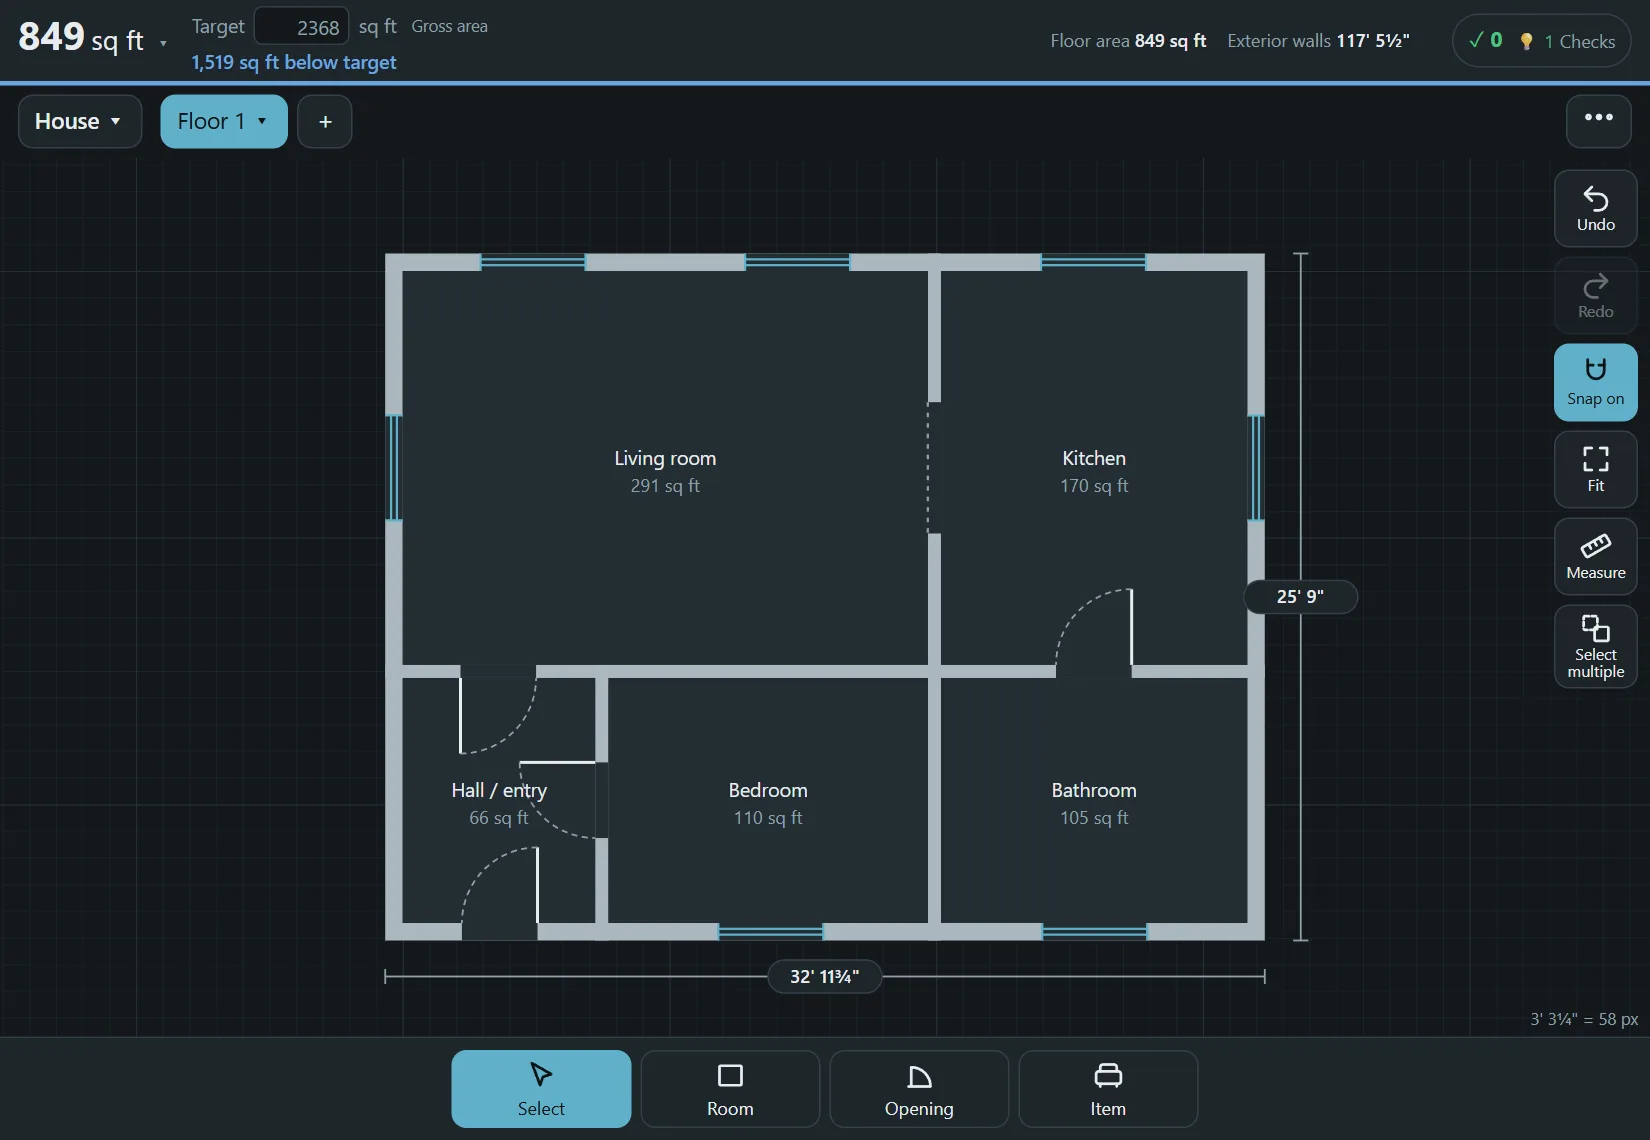Select the Living room left wall window

pos(394,468)
